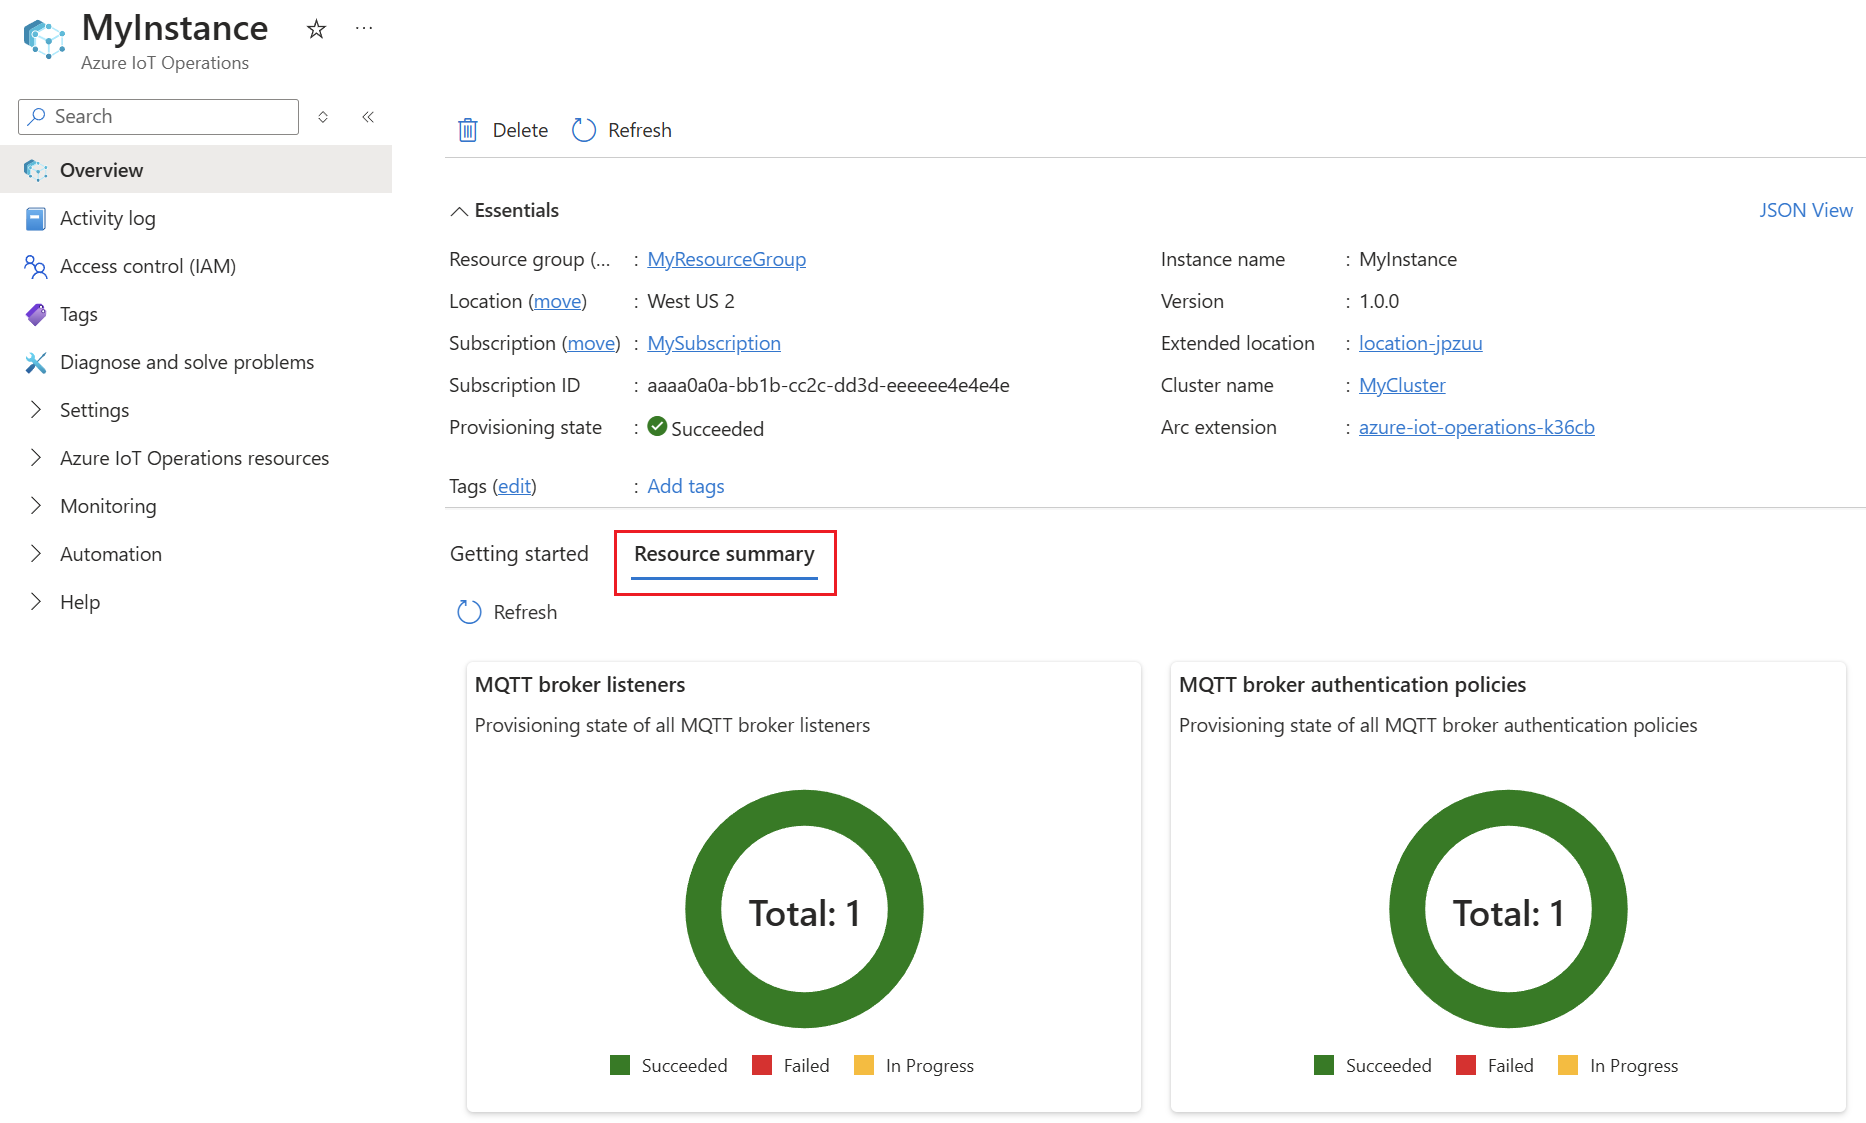Expand Azure IoT Operations resources section
The image size is (1866, 1123).
click(194, 458)
